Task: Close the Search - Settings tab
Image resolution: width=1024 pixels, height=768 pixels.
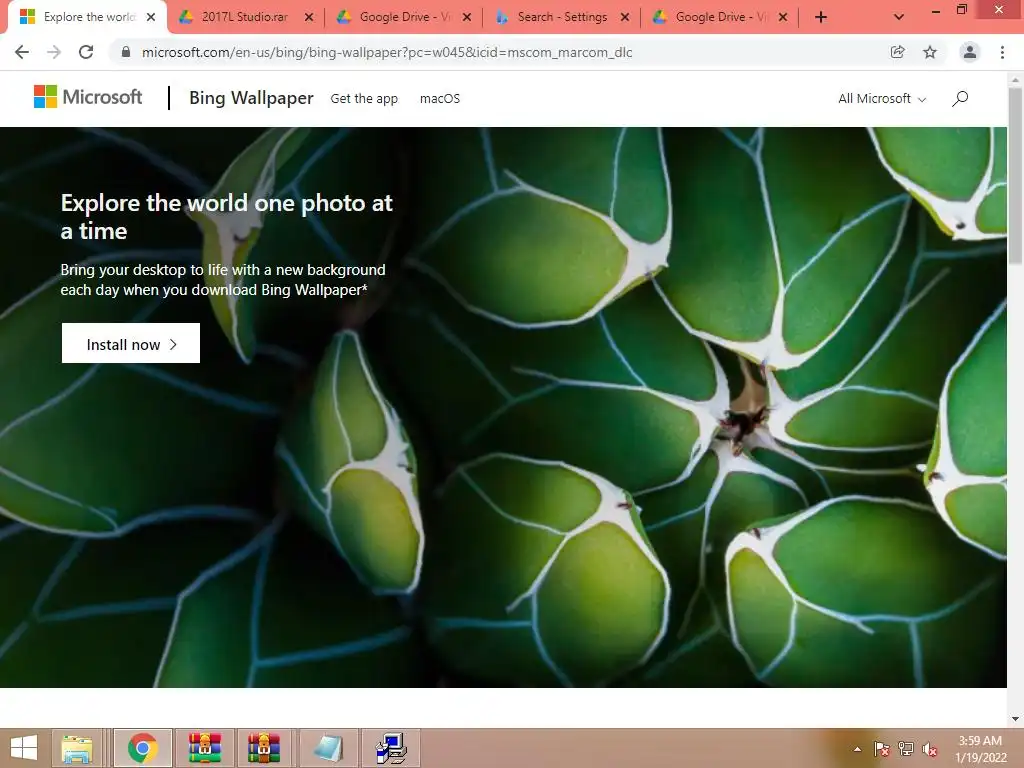Action: tap(625, 18)
